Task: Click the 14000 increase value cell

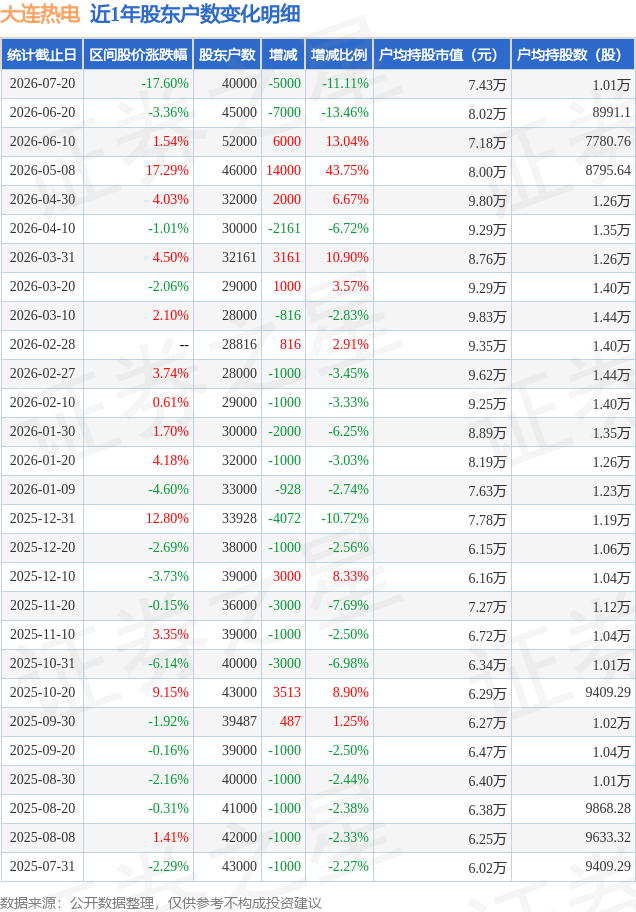Action: (283, 170)
